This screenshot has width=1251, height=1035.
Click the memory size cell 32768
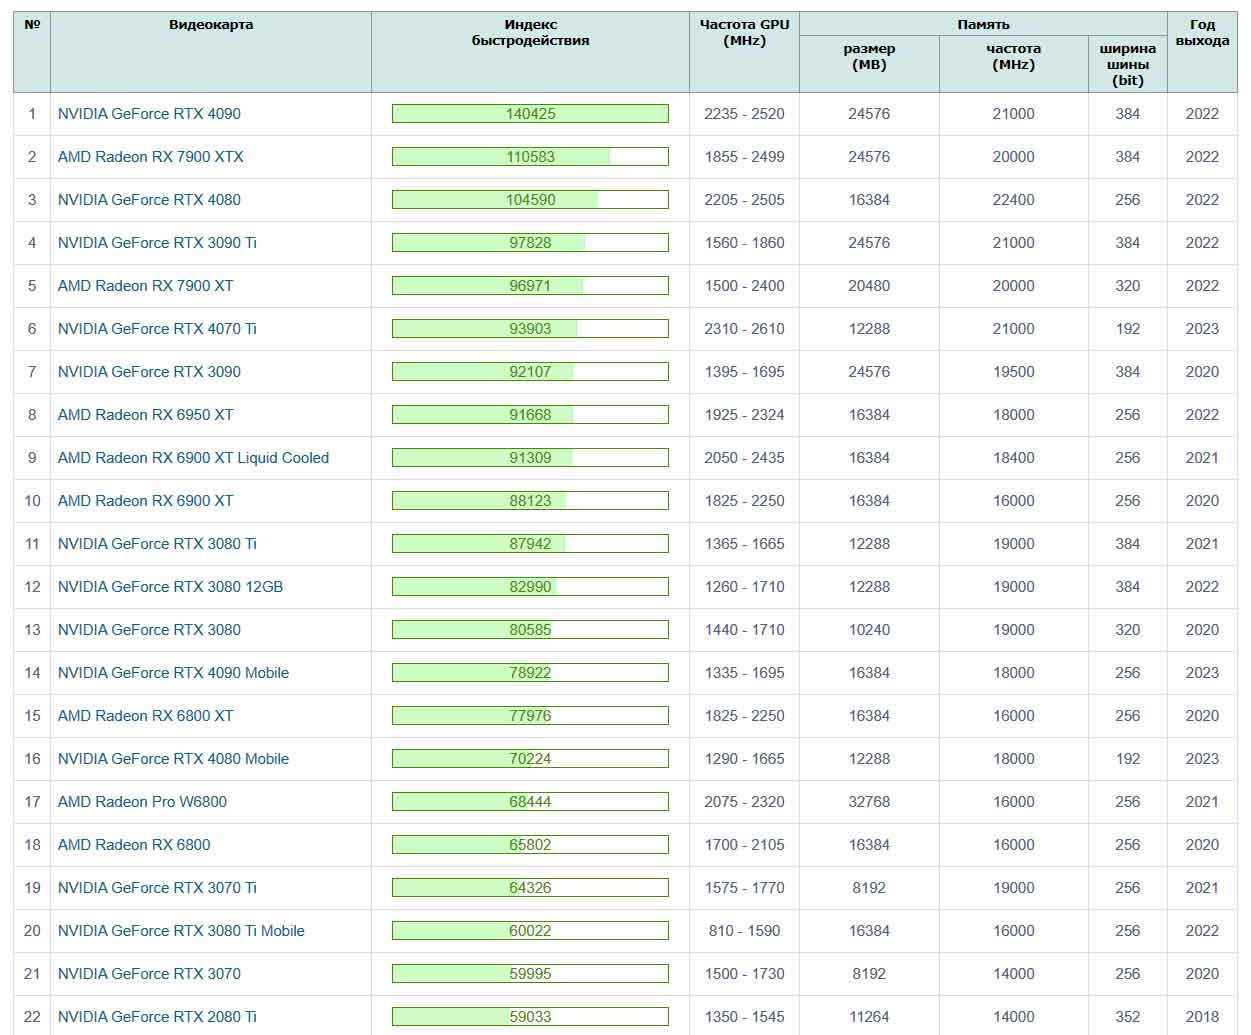pos(869,802)
